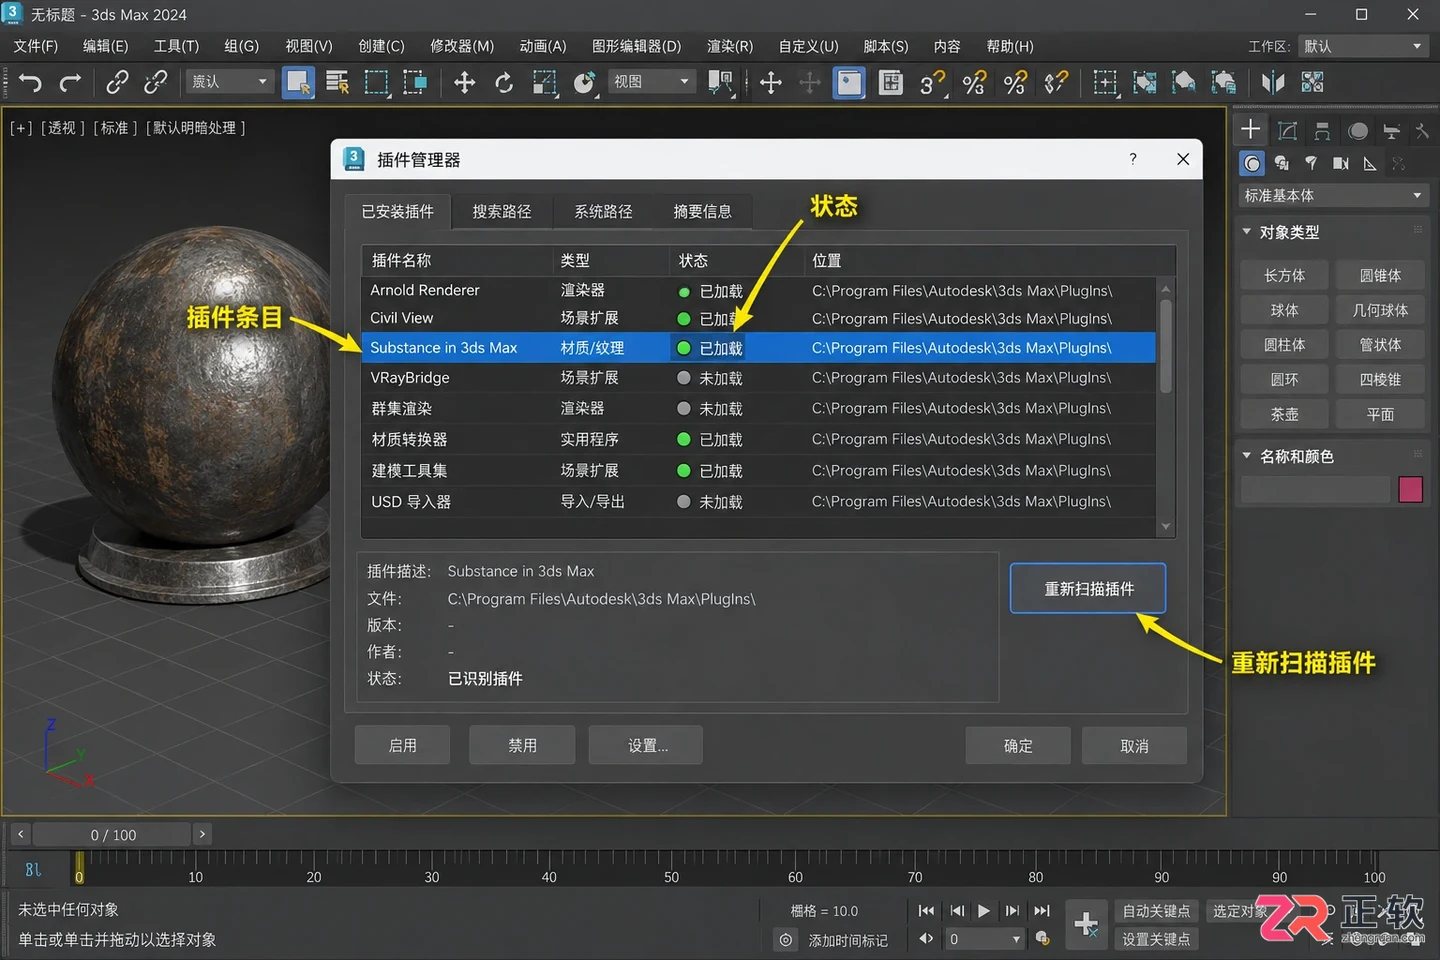This screenshot has width=1440, height=960.
Task: Open the 文件(F) menu
Action: tap(36, 46)
